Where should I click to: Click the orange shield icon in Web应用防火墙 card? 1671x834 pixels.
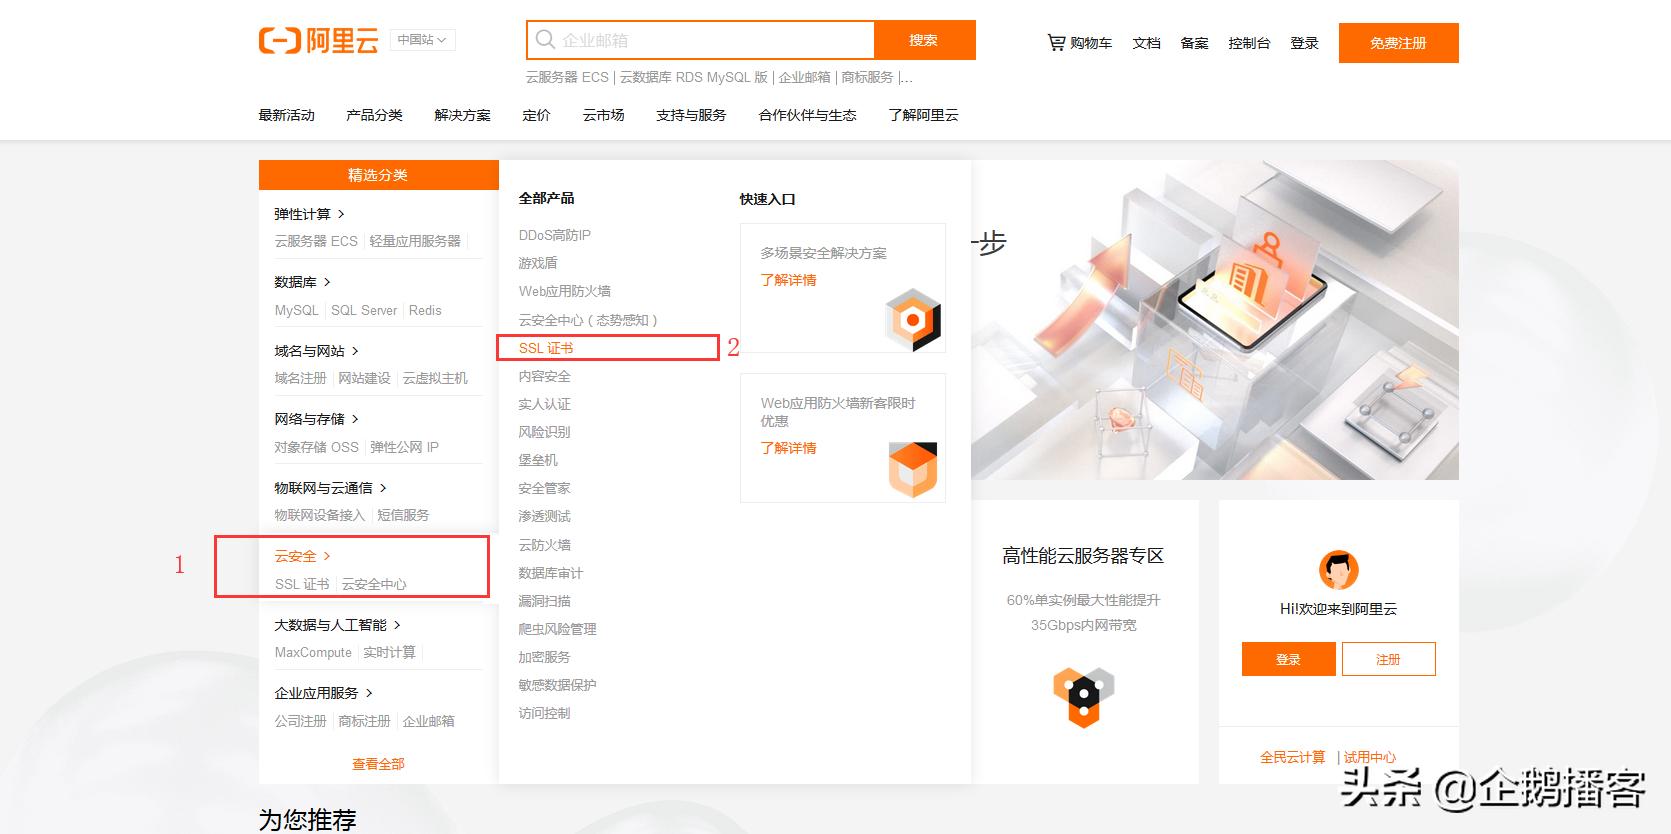click(913, 470)
